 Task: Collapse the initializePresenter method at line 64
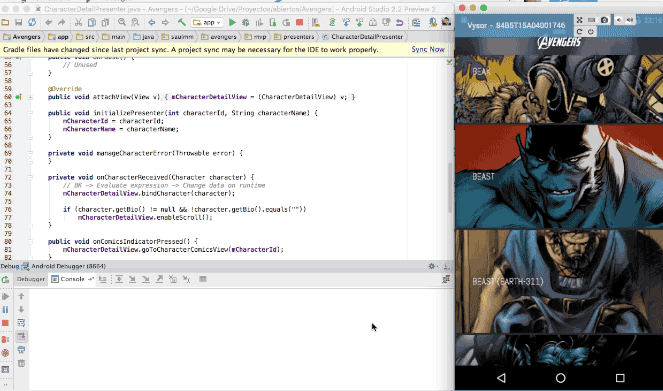(x=30, y=113)
